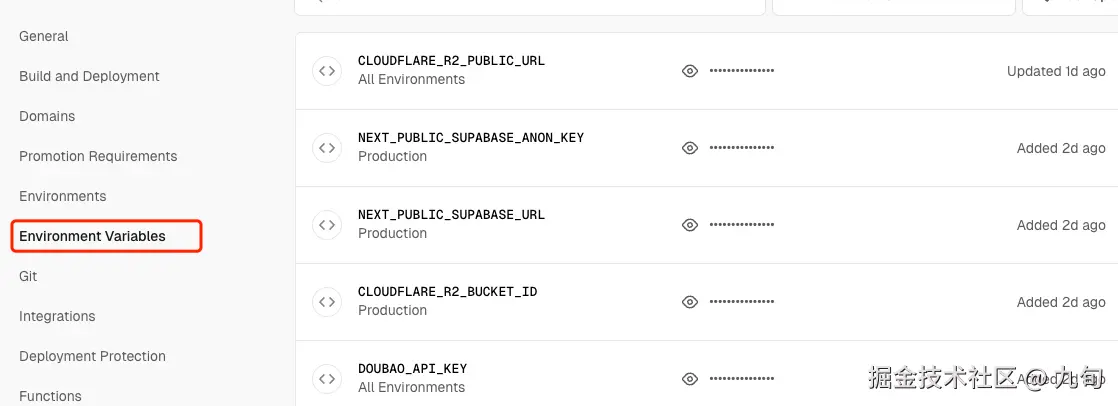
Task: Open Deployment Protection settings
Action: click(92, 356)
